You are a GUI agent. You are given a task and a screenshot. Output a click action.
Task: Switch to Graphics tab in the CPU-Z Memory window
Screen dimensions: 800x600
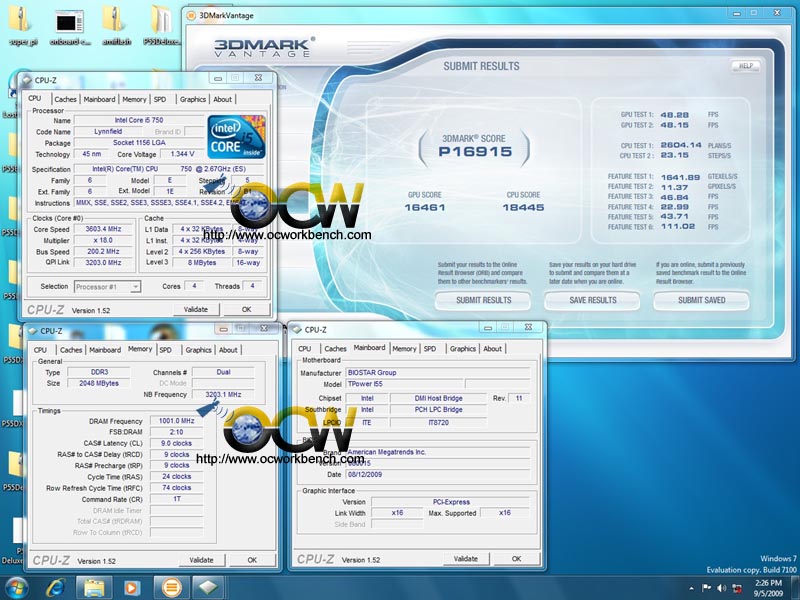coord(198,350)
